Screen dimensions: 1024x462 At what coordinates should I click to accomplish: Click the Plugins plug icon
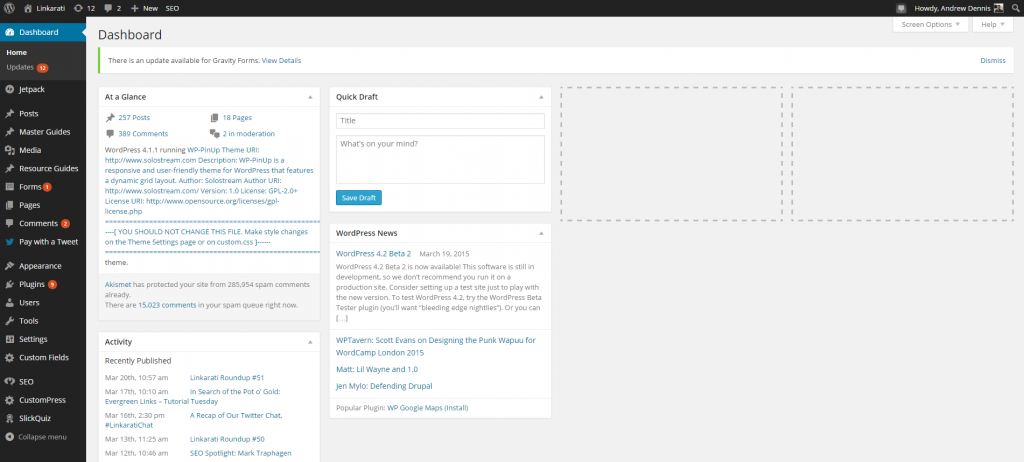pyautogui.click(x=10, y=284)
